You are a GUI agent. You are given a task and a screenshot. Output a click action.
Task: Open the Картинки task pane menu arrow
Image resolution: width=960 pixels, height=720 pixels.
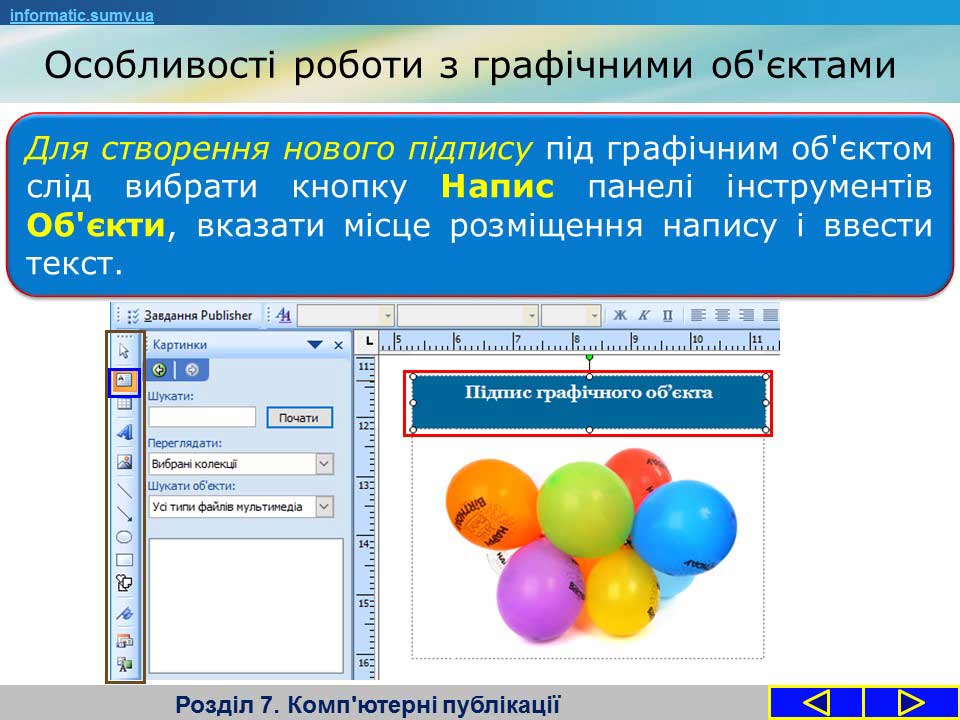tap(315, 344)
